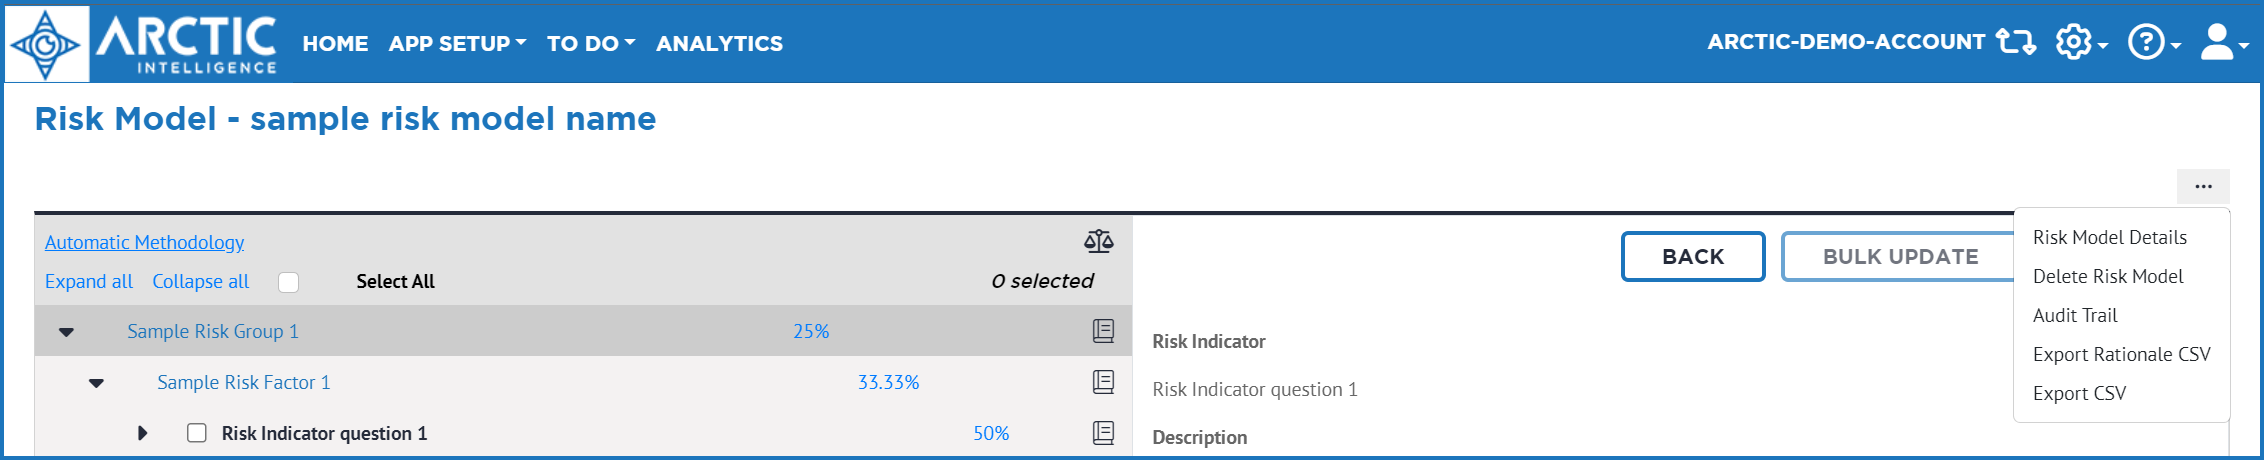Click the BACK button

coord(1693,257)
